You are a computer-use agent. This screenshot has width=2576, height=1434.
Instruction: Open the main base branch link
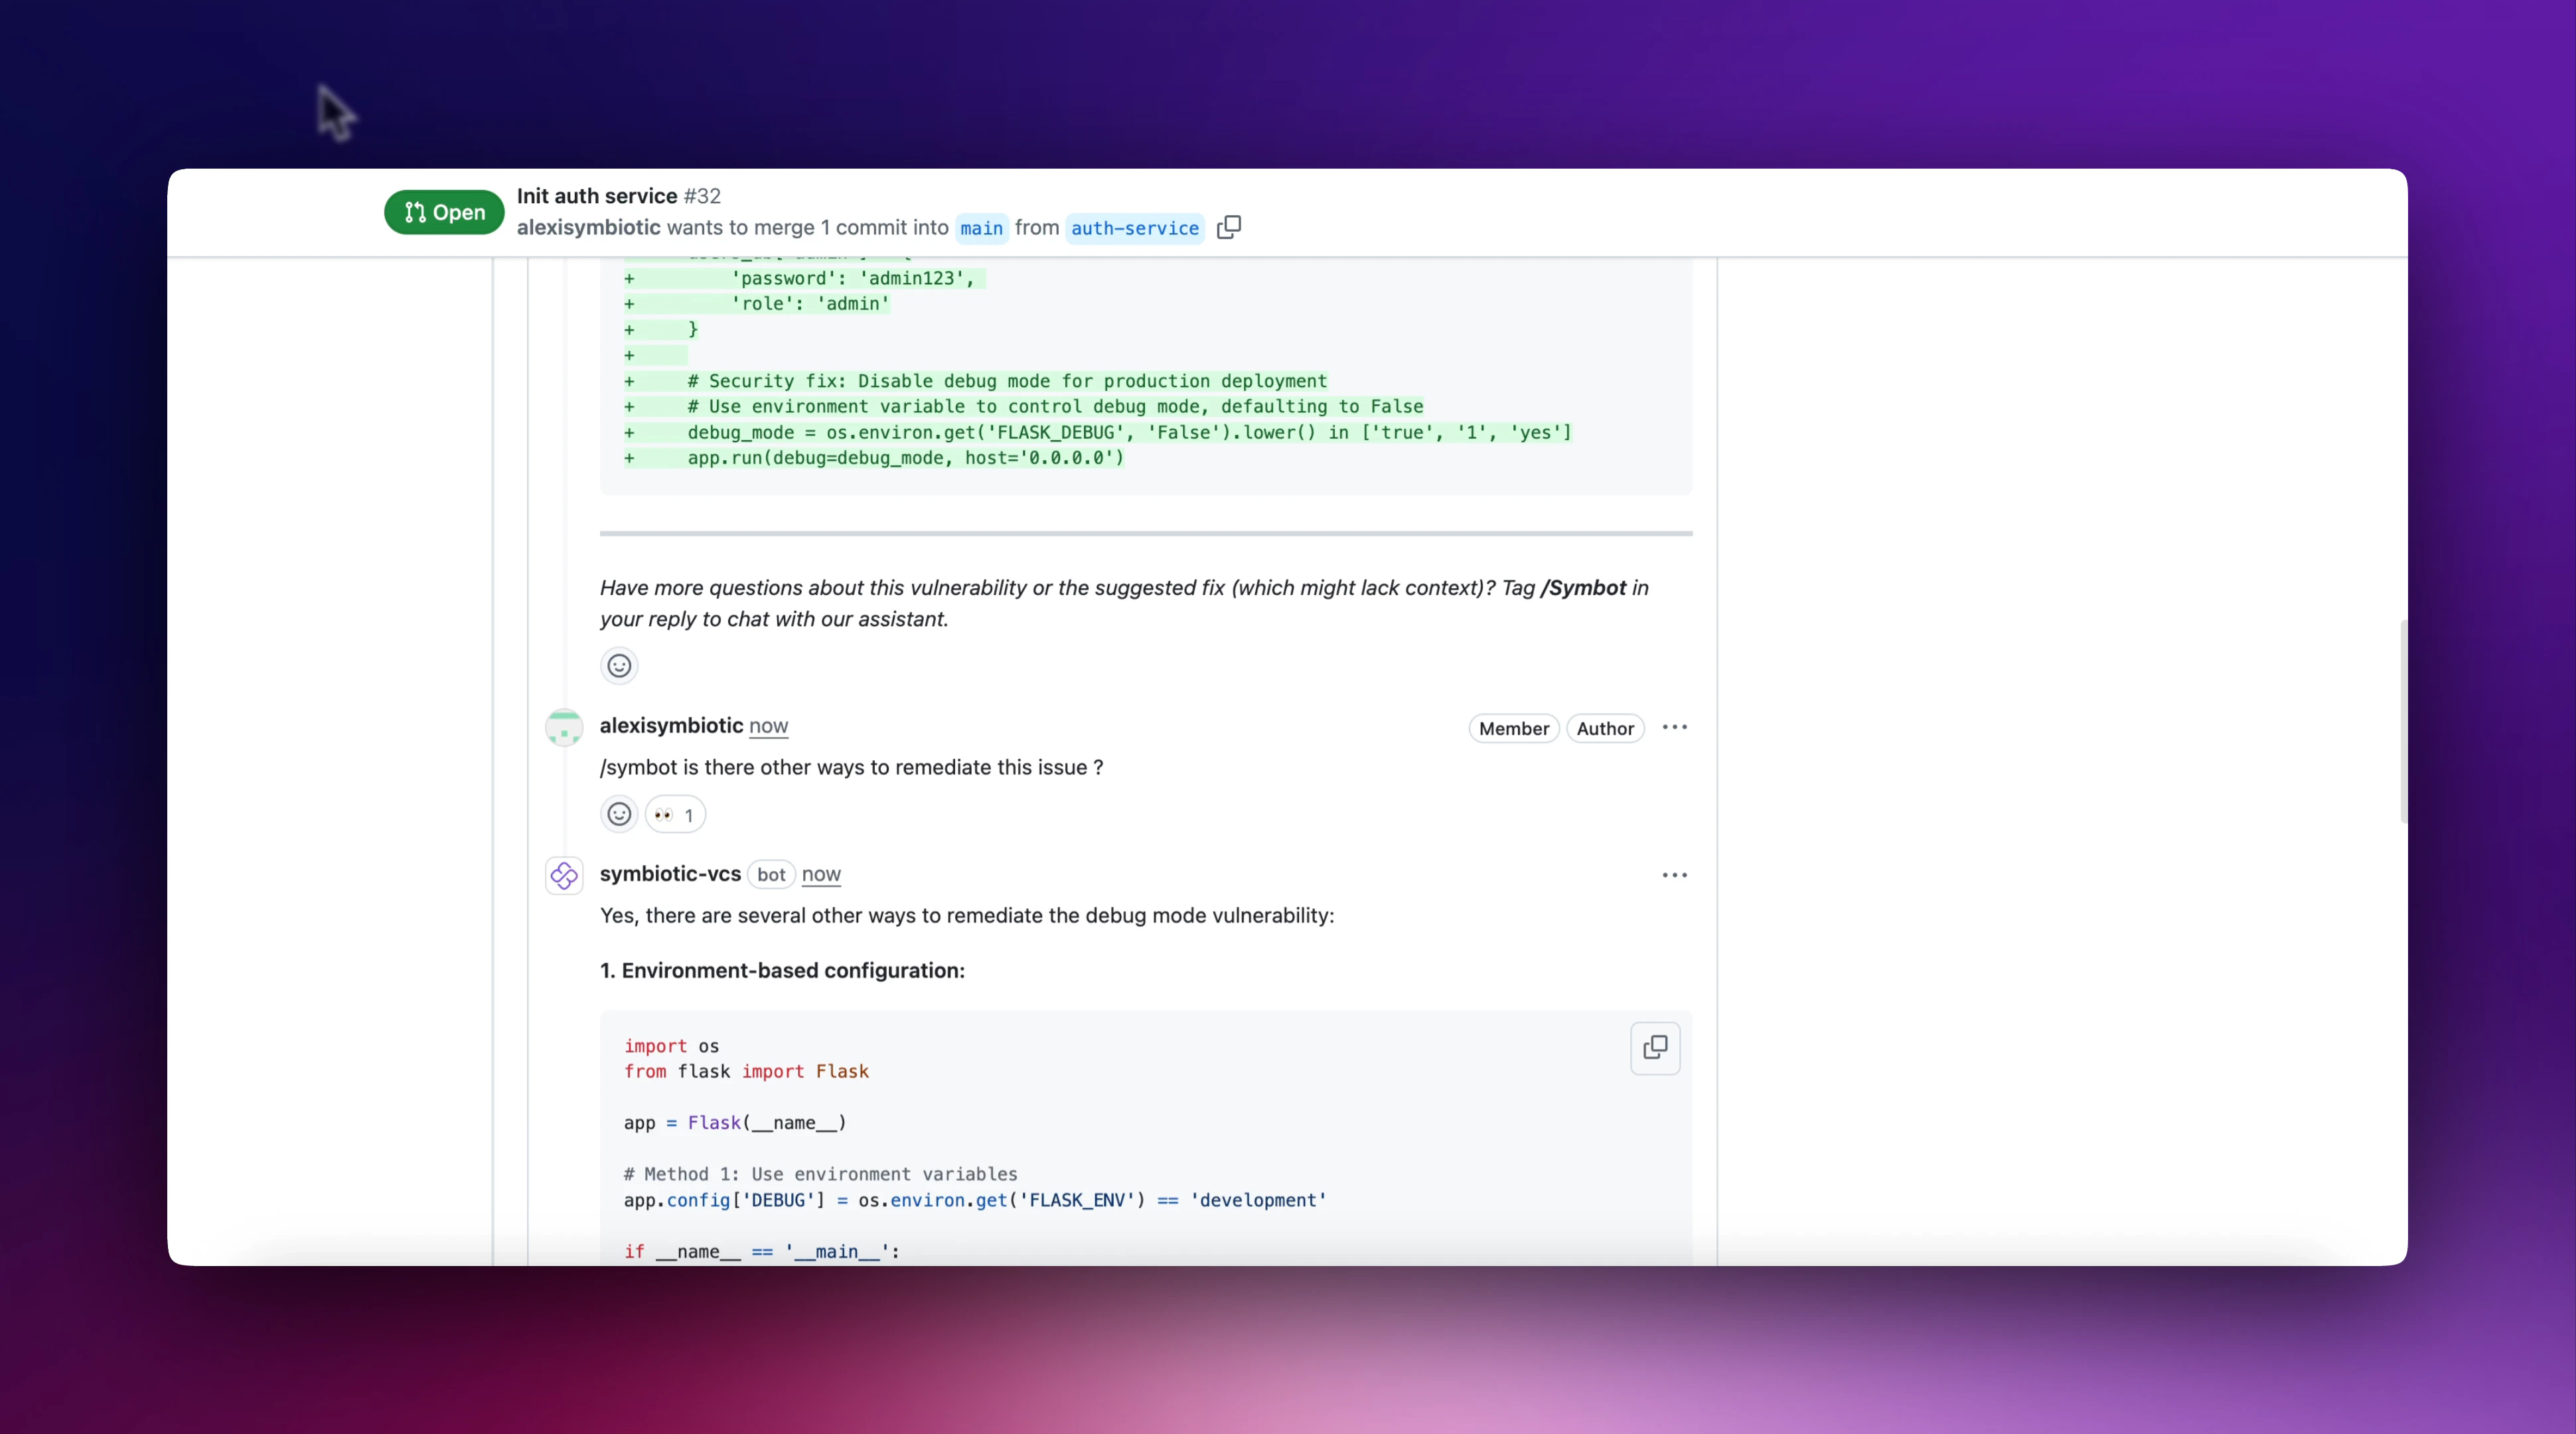point(981,228)
